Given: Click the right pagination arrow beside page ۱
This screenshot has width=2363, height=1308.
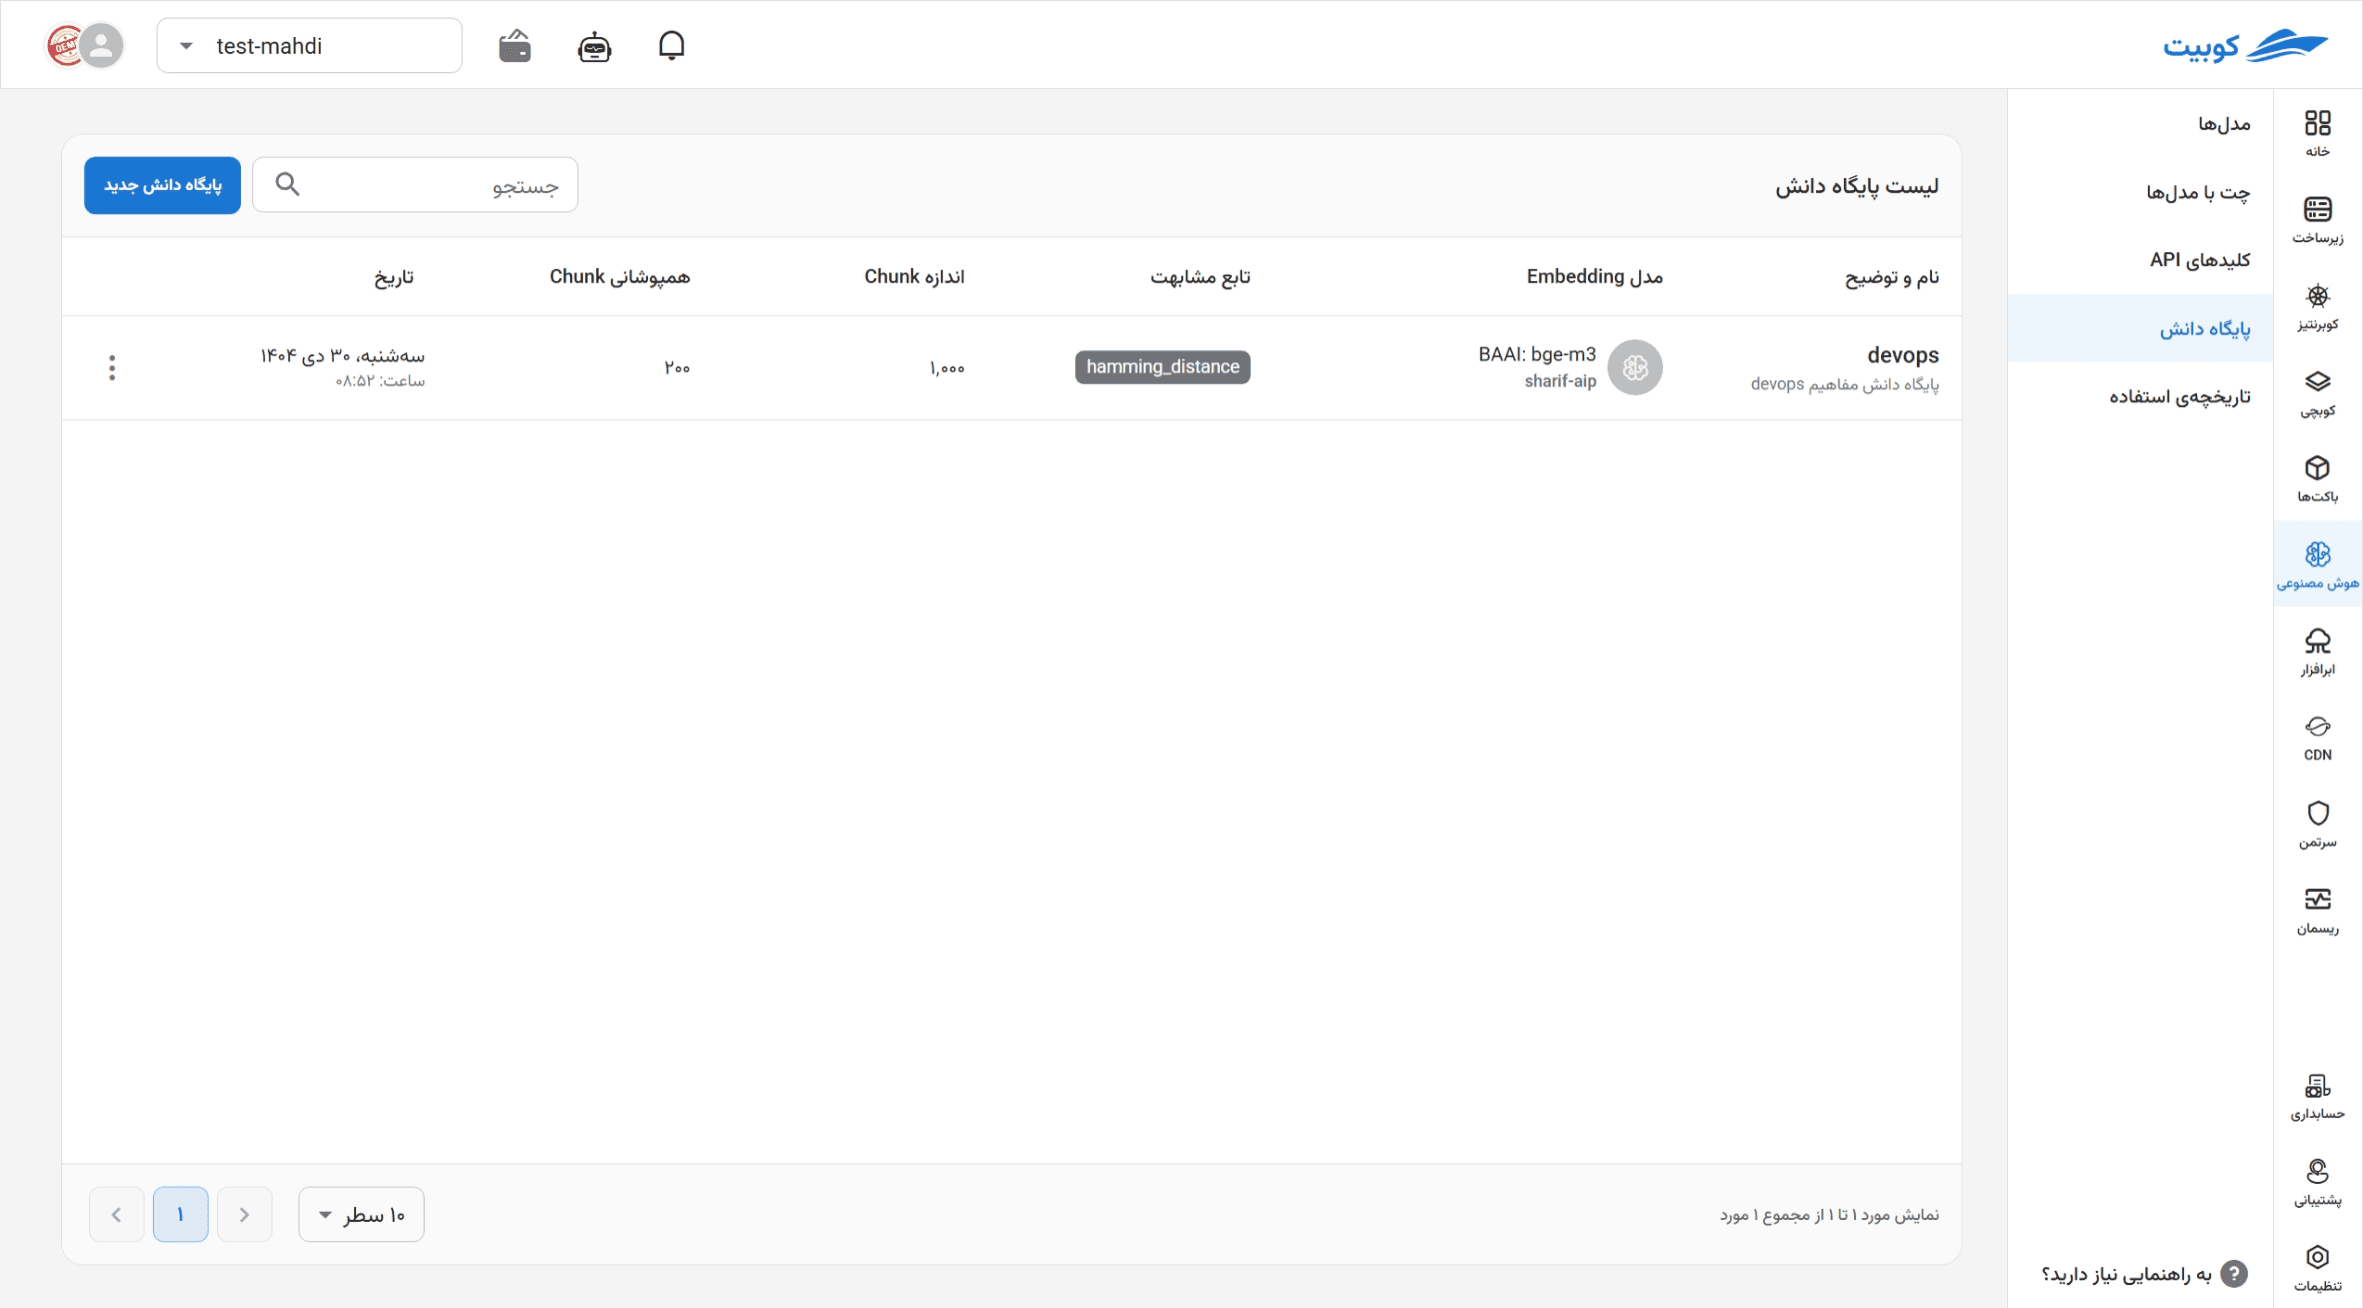Looking at the screenshot, I should (x=244, y=1214).
